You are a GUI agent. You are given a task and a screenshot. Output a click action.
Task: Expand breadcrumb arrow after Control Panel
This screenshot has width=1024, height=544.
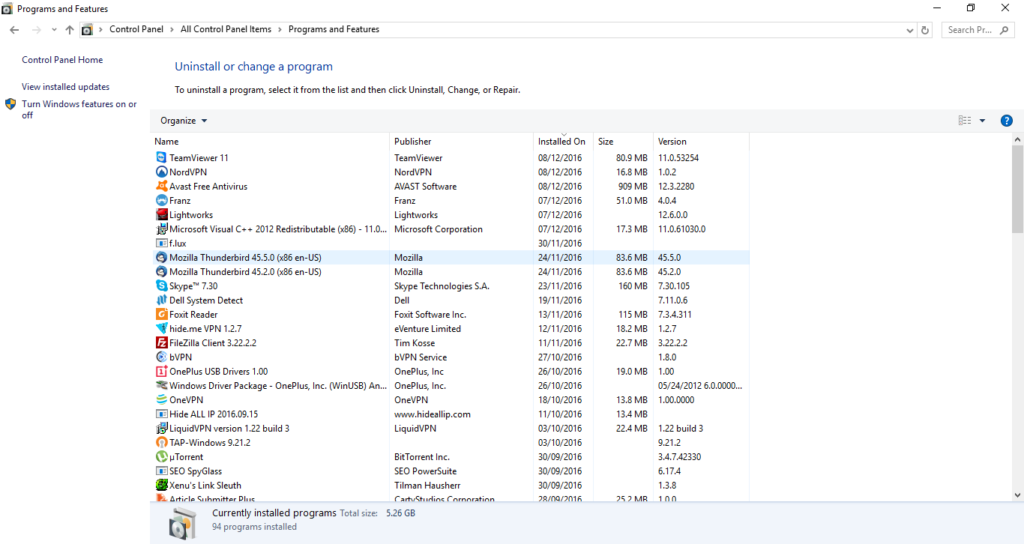pos(172,29)
